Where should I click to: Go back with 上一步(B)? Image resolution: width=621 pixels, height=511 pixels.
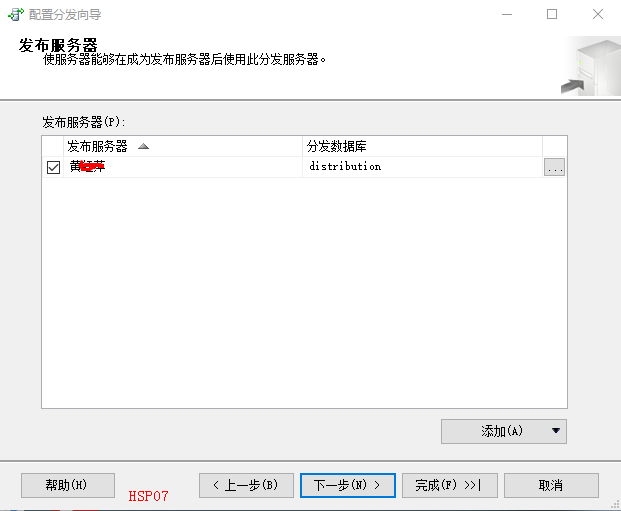point(246,485)
